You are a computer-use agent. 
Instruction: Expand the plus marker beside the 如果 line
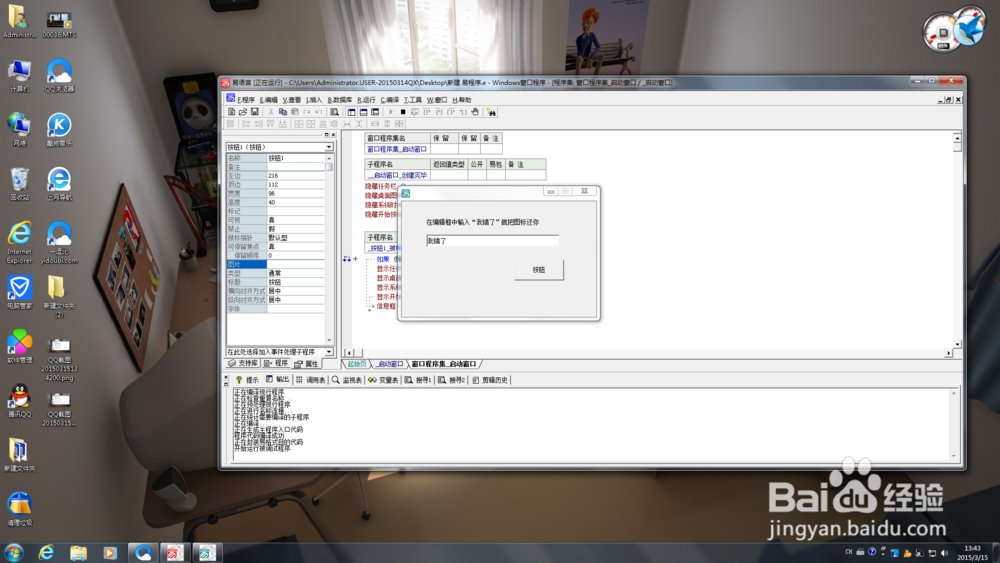[x=355, y=259]
